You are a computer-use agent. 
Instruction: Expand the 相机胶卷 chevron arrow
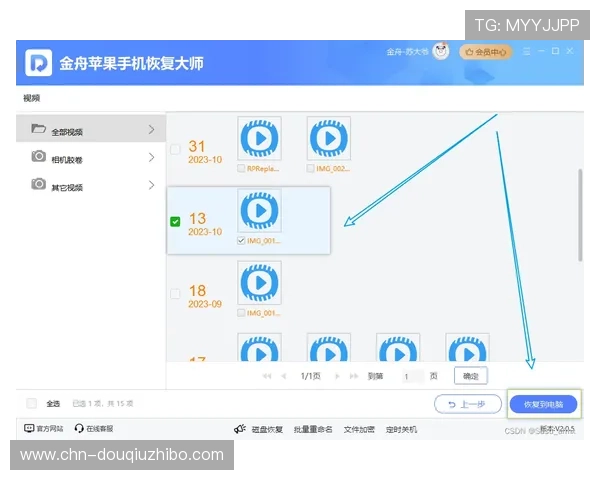(x=152, y=157)
